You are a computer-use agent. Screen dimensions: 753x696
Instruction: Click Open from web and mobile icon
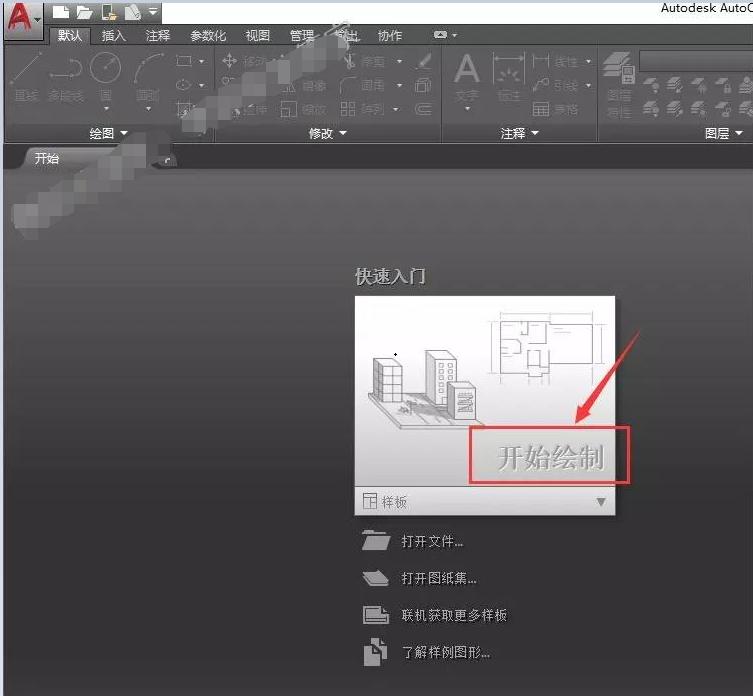coord(109,12)
